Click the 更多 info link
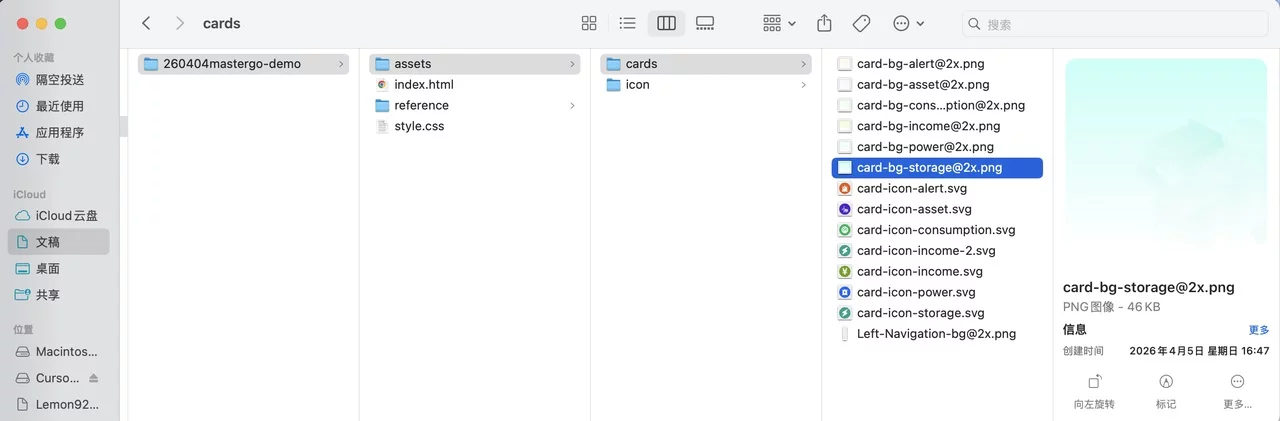The image size is (1280, 421). (1258, 330)
